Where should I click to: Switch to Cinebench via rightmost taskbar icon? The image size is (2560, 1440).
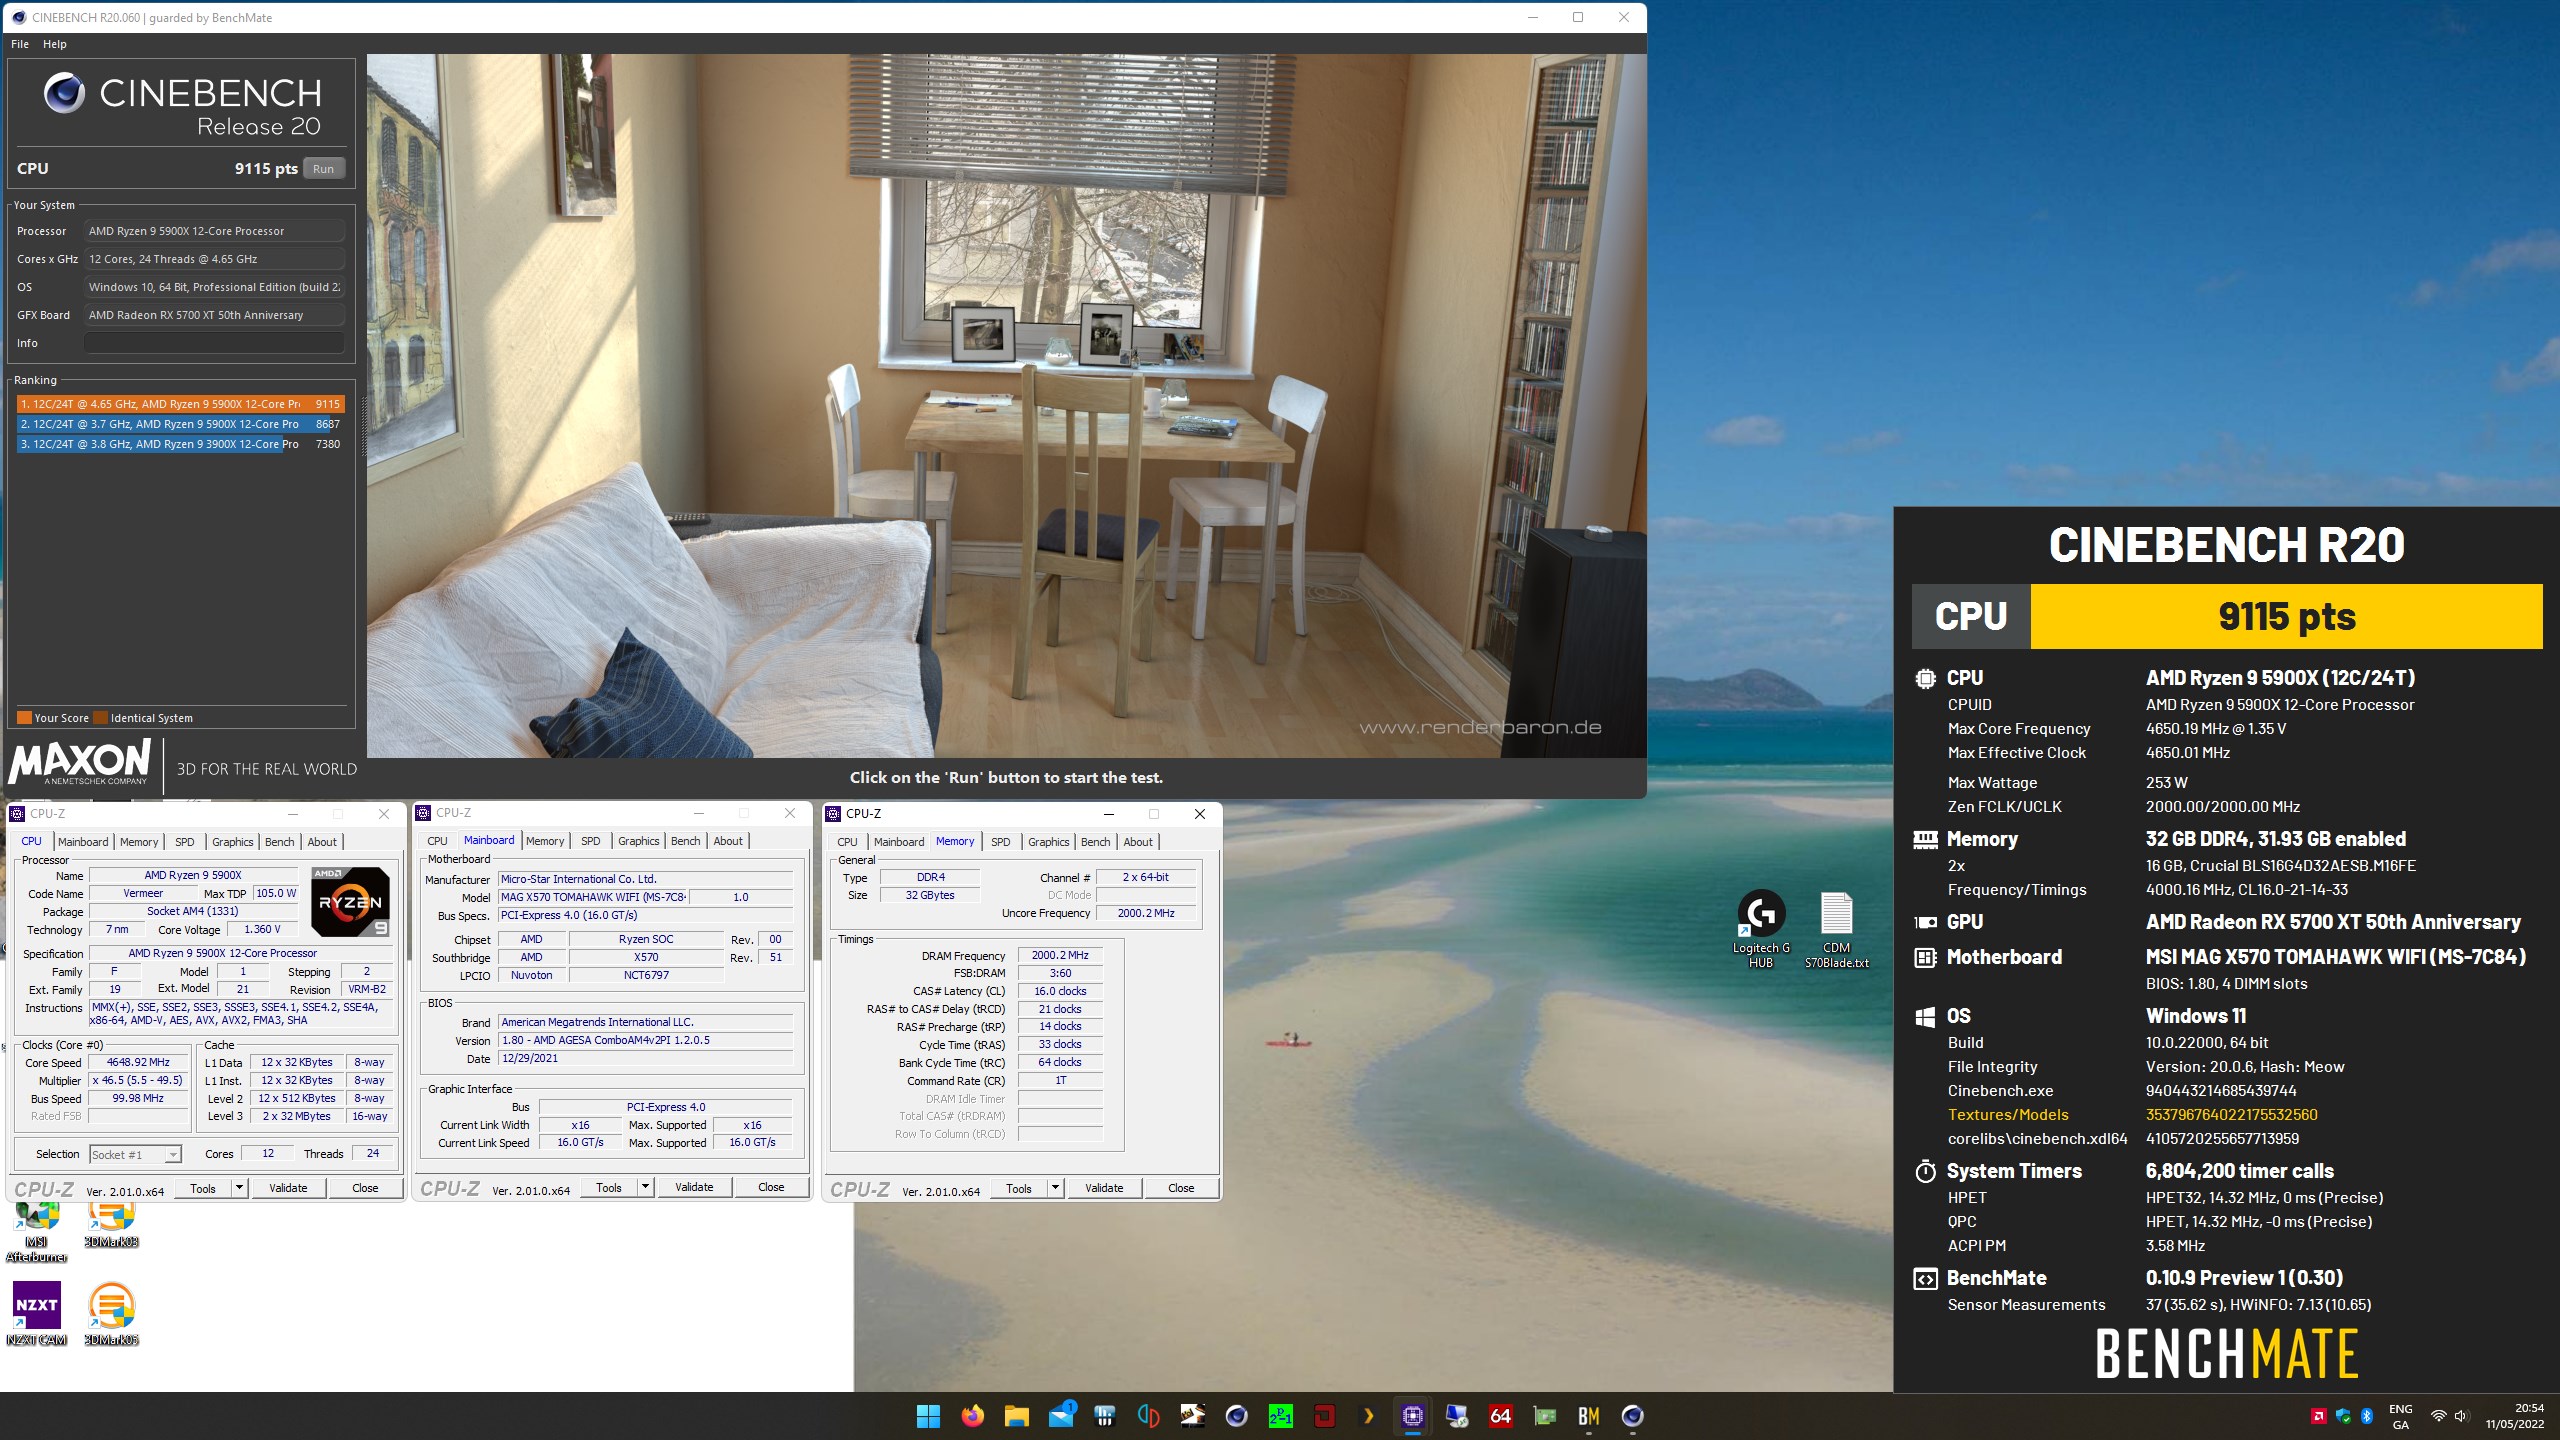(1632, 1416)
